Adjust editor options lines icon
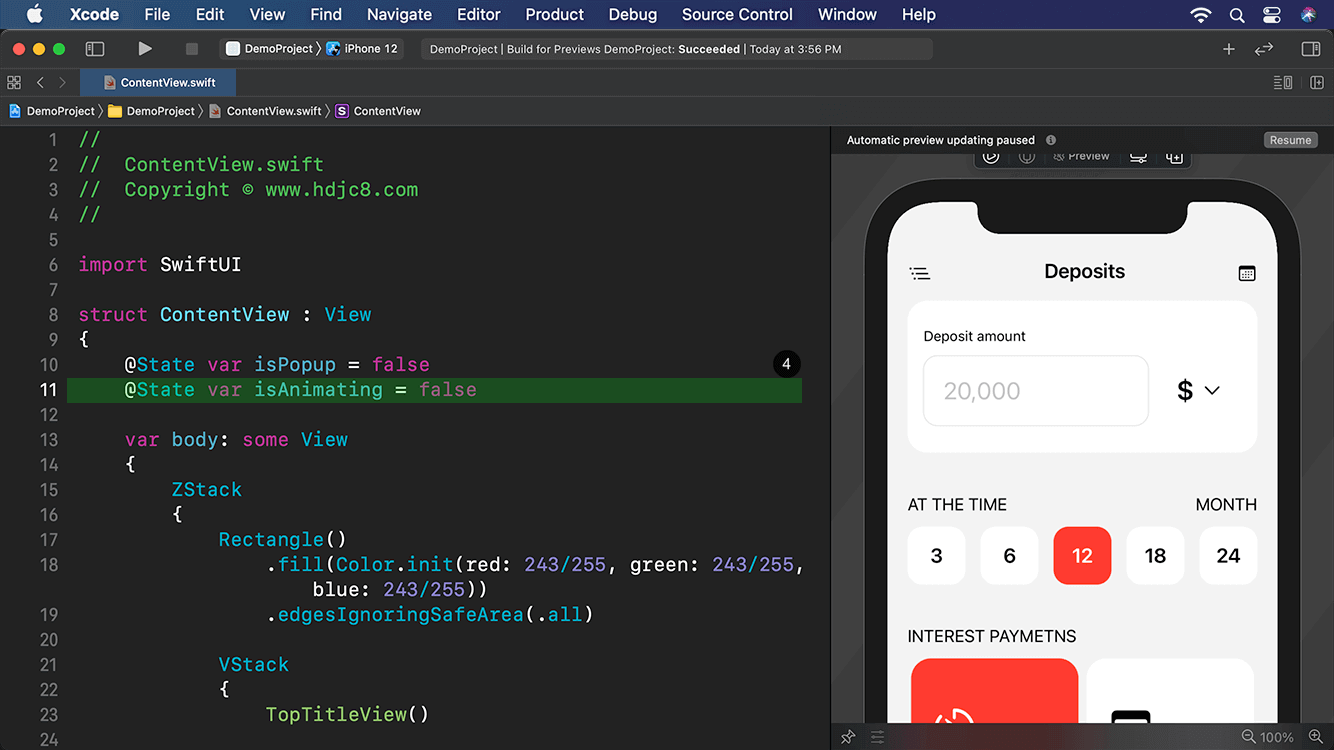1334x750 pixels. tap(1283, 83)
